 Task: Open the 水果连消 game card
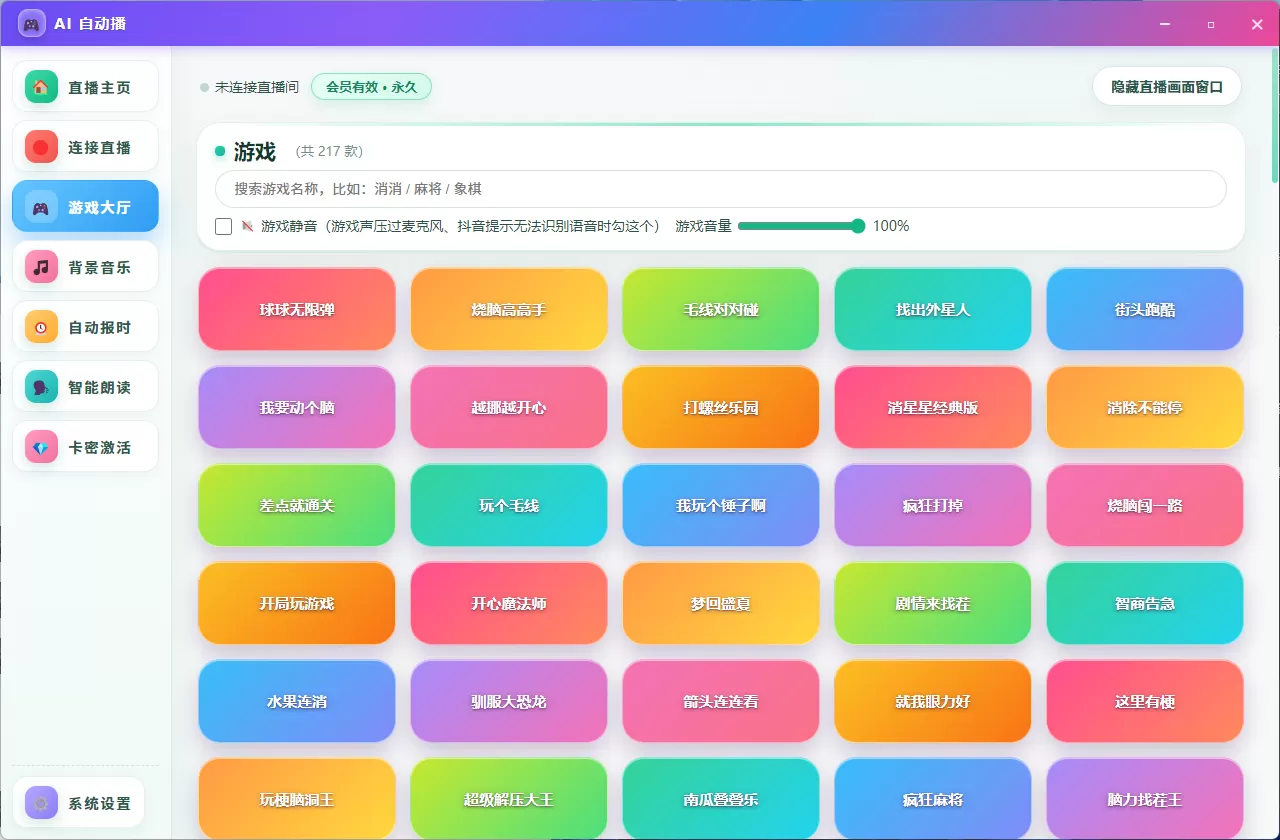[297, 701]
